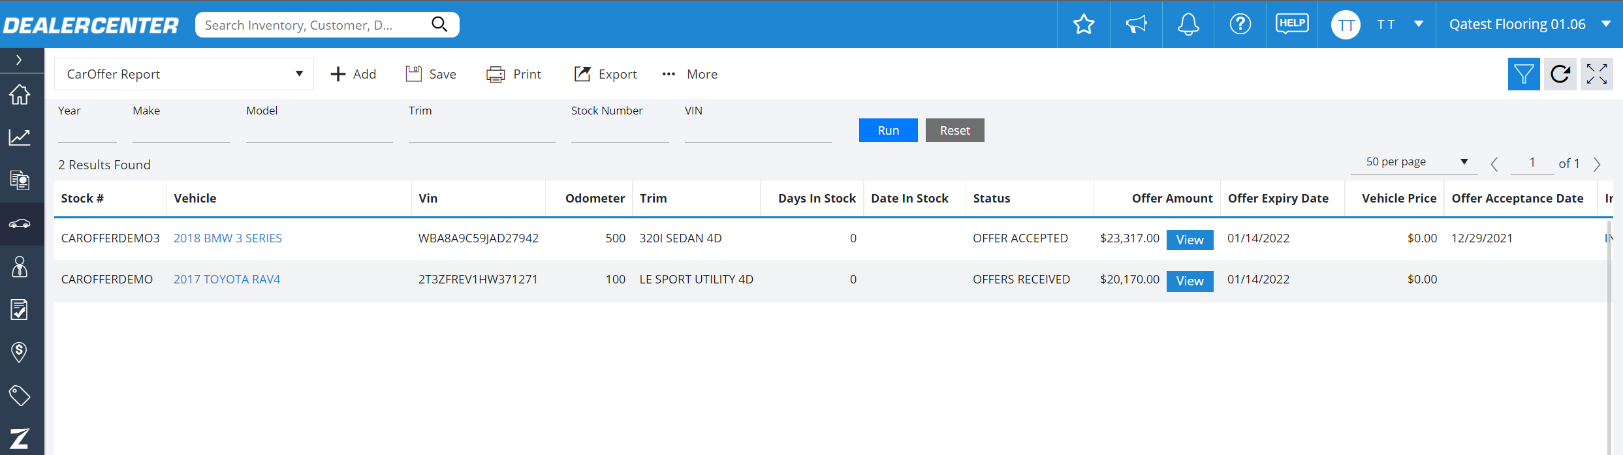Viewport: 1623px width, 455px height.
Task: Click the 12/29/2021 acceptance date
Action: pyautogui.click(x=1482, y=238)
